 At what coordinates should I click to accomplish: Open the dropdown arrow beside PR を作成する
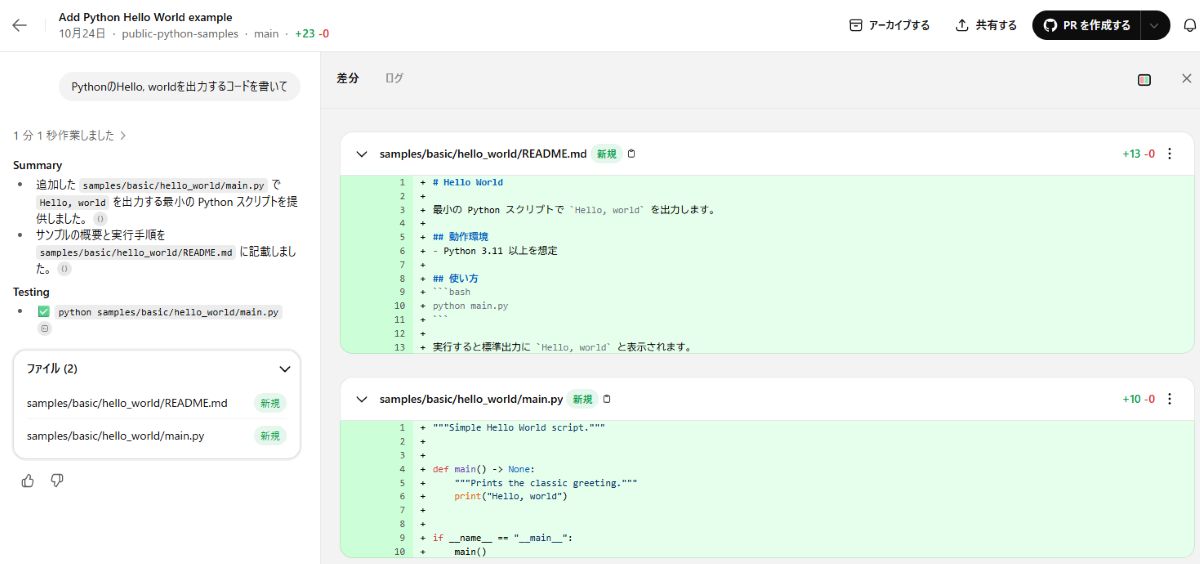(x=1156, y=25)
